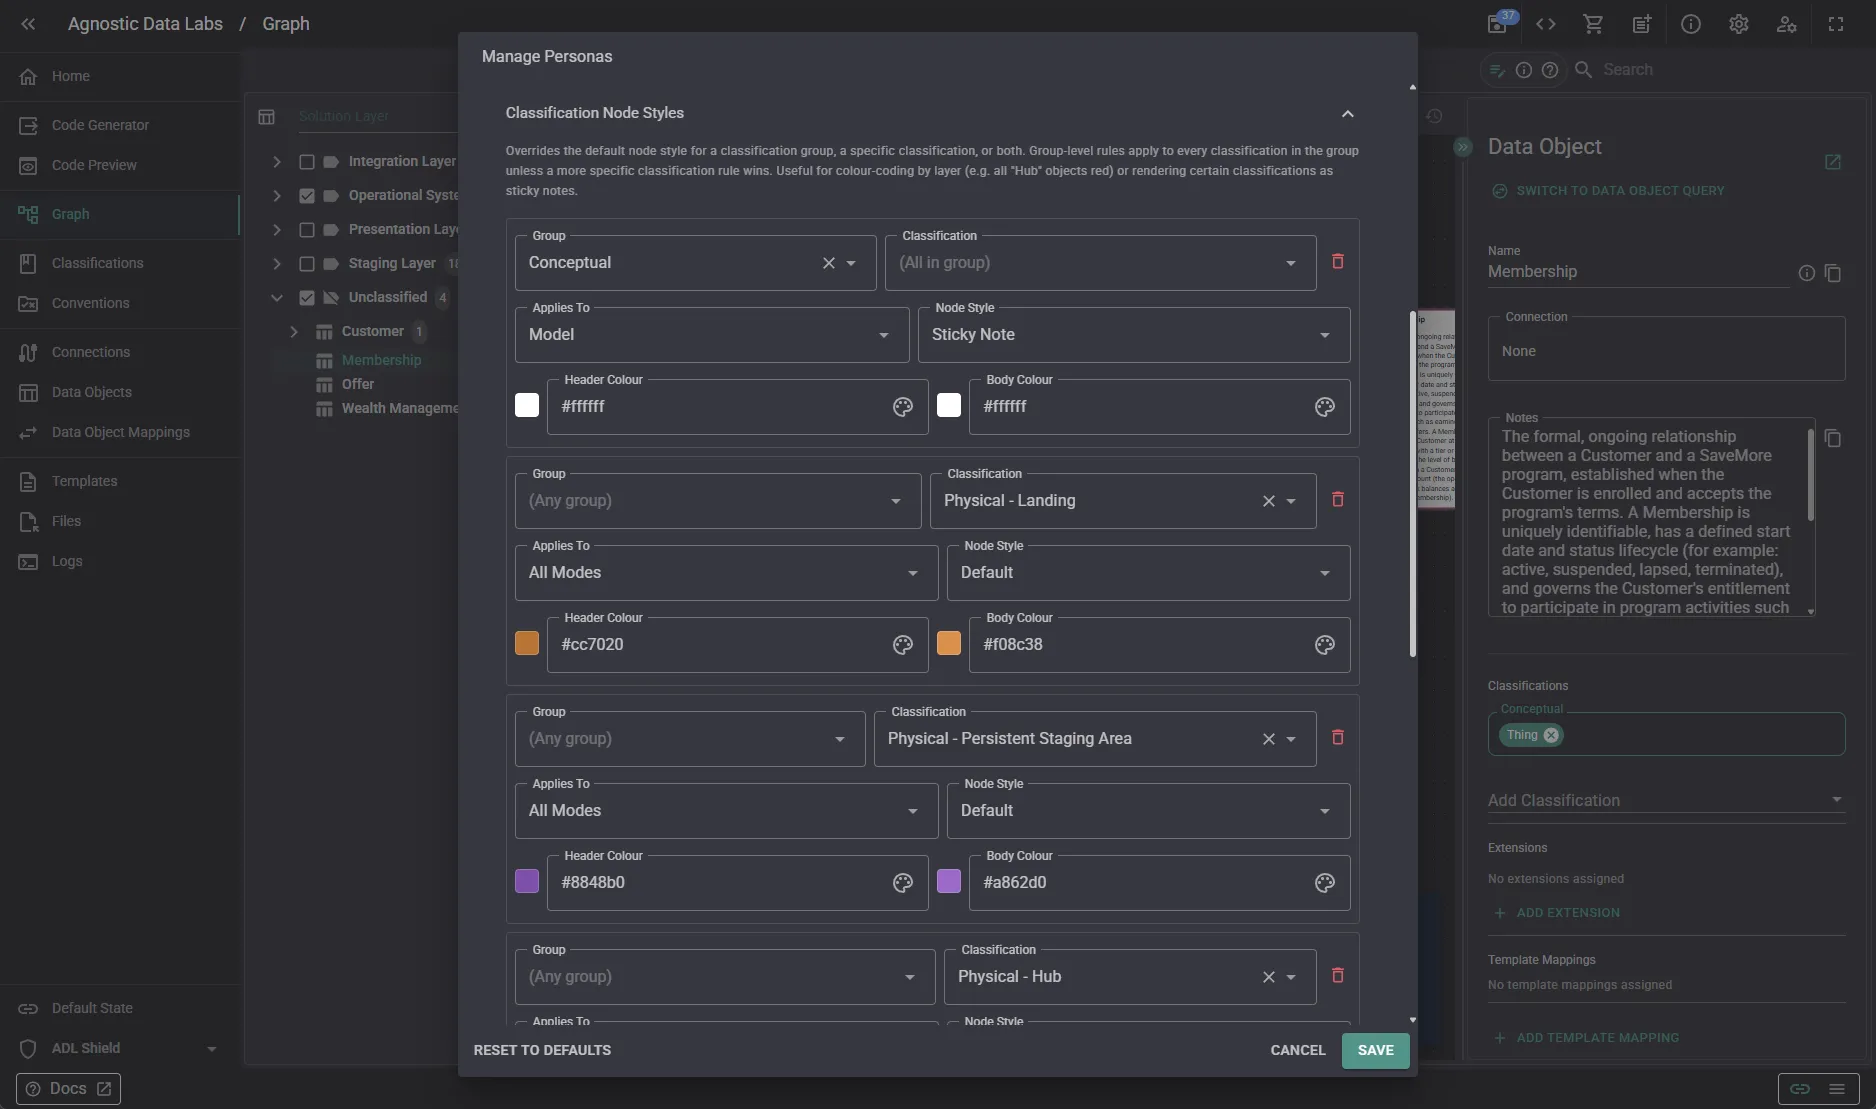
Task: Click the SAVE button
Action: click(x=1375, y=1051)
